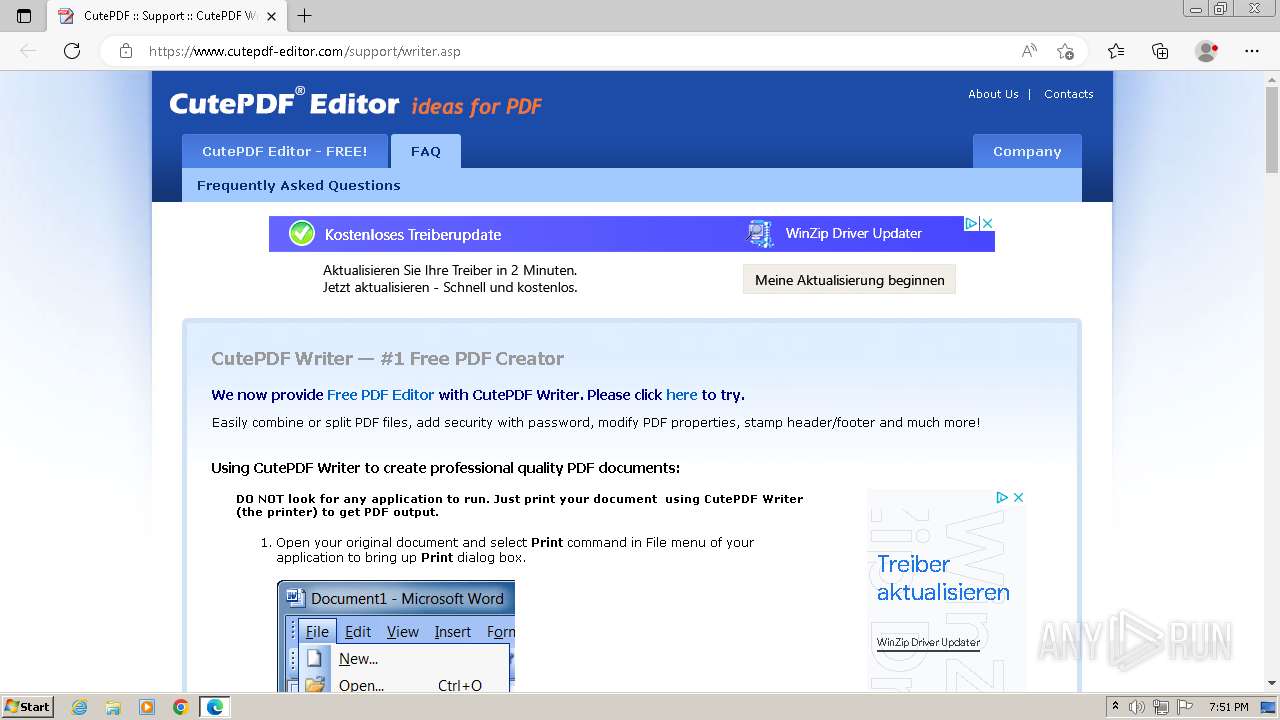Open the network tray icon

pos(1160,707)
